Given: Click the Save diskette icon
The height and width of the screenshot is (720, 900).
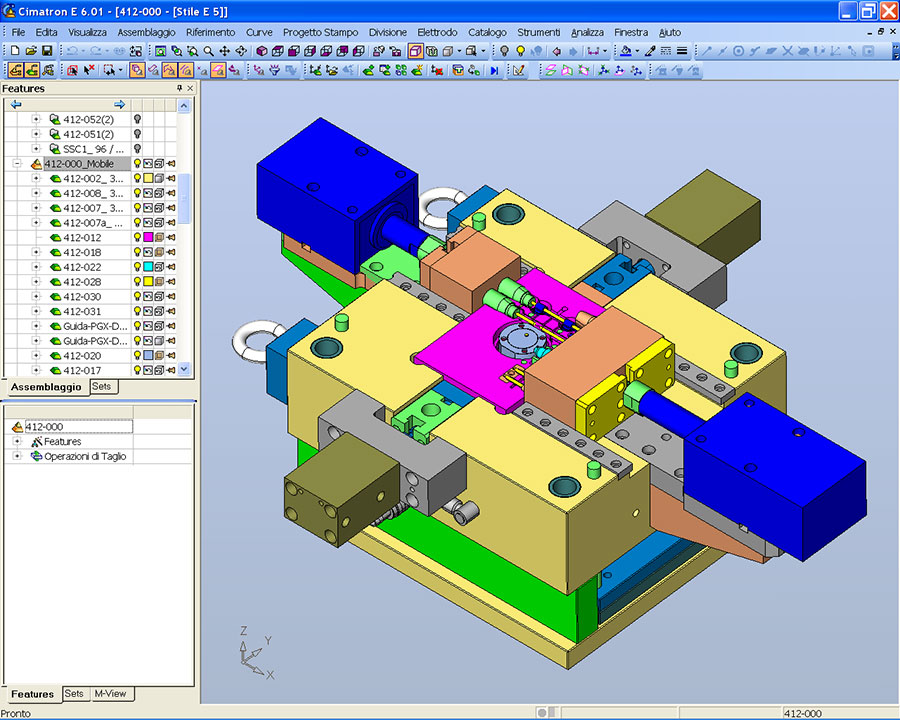Looking at the screenshot, I should coord(47,51).
